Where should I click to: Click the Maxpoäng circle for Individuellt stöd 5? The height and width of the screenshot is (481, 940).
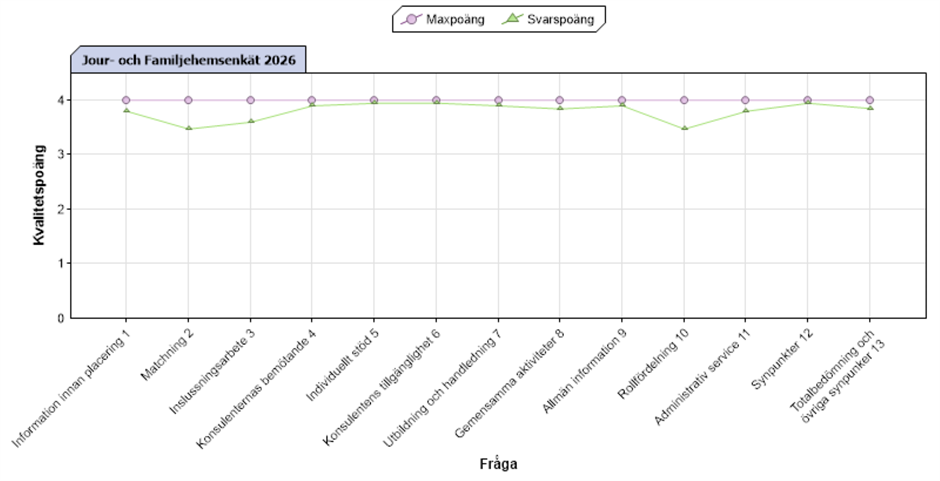374,100
